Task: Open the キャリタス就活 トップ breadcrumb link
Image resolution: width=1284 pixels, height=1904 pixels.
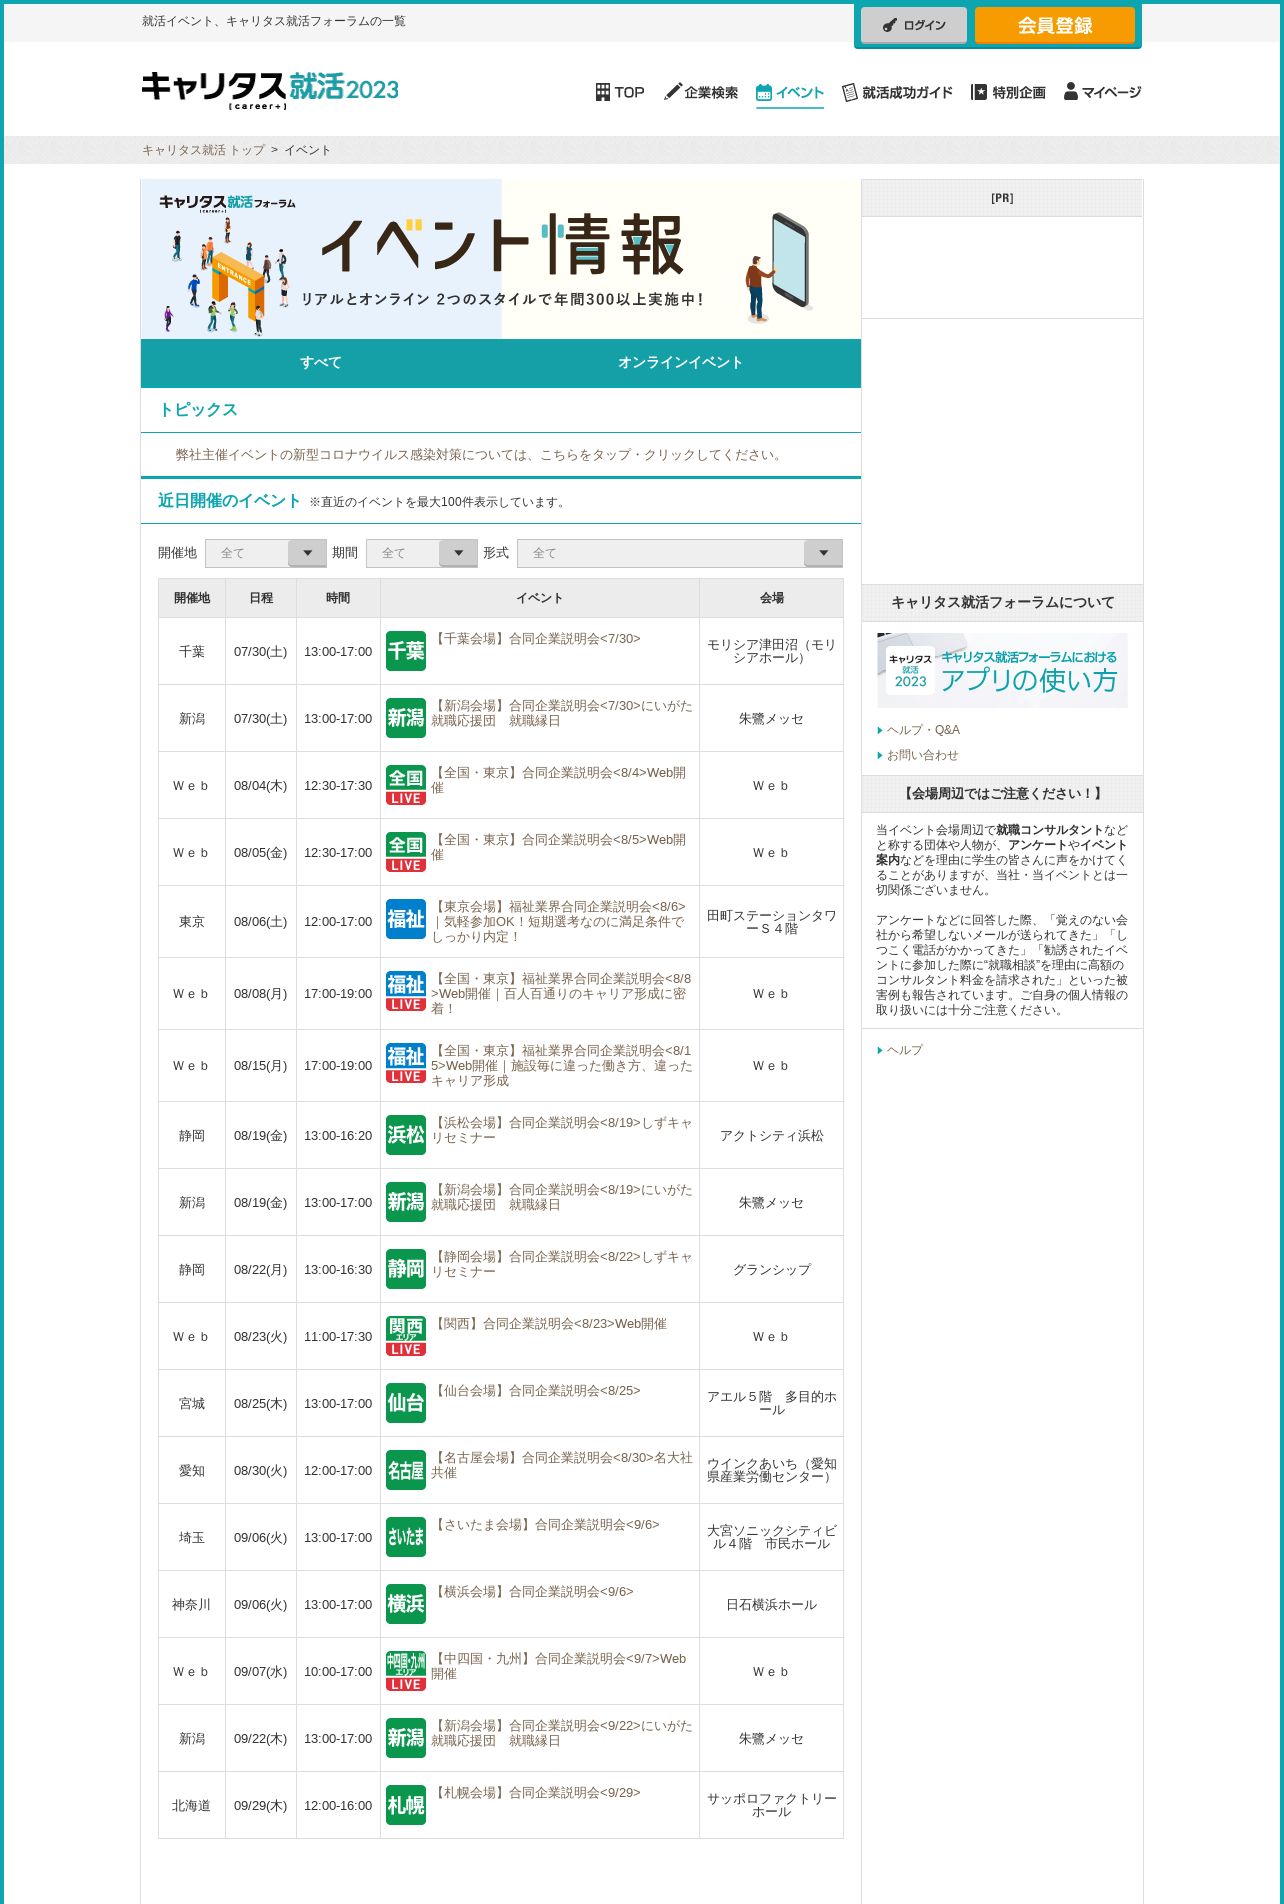Action: pyautogui.click(x=203, y=150)
